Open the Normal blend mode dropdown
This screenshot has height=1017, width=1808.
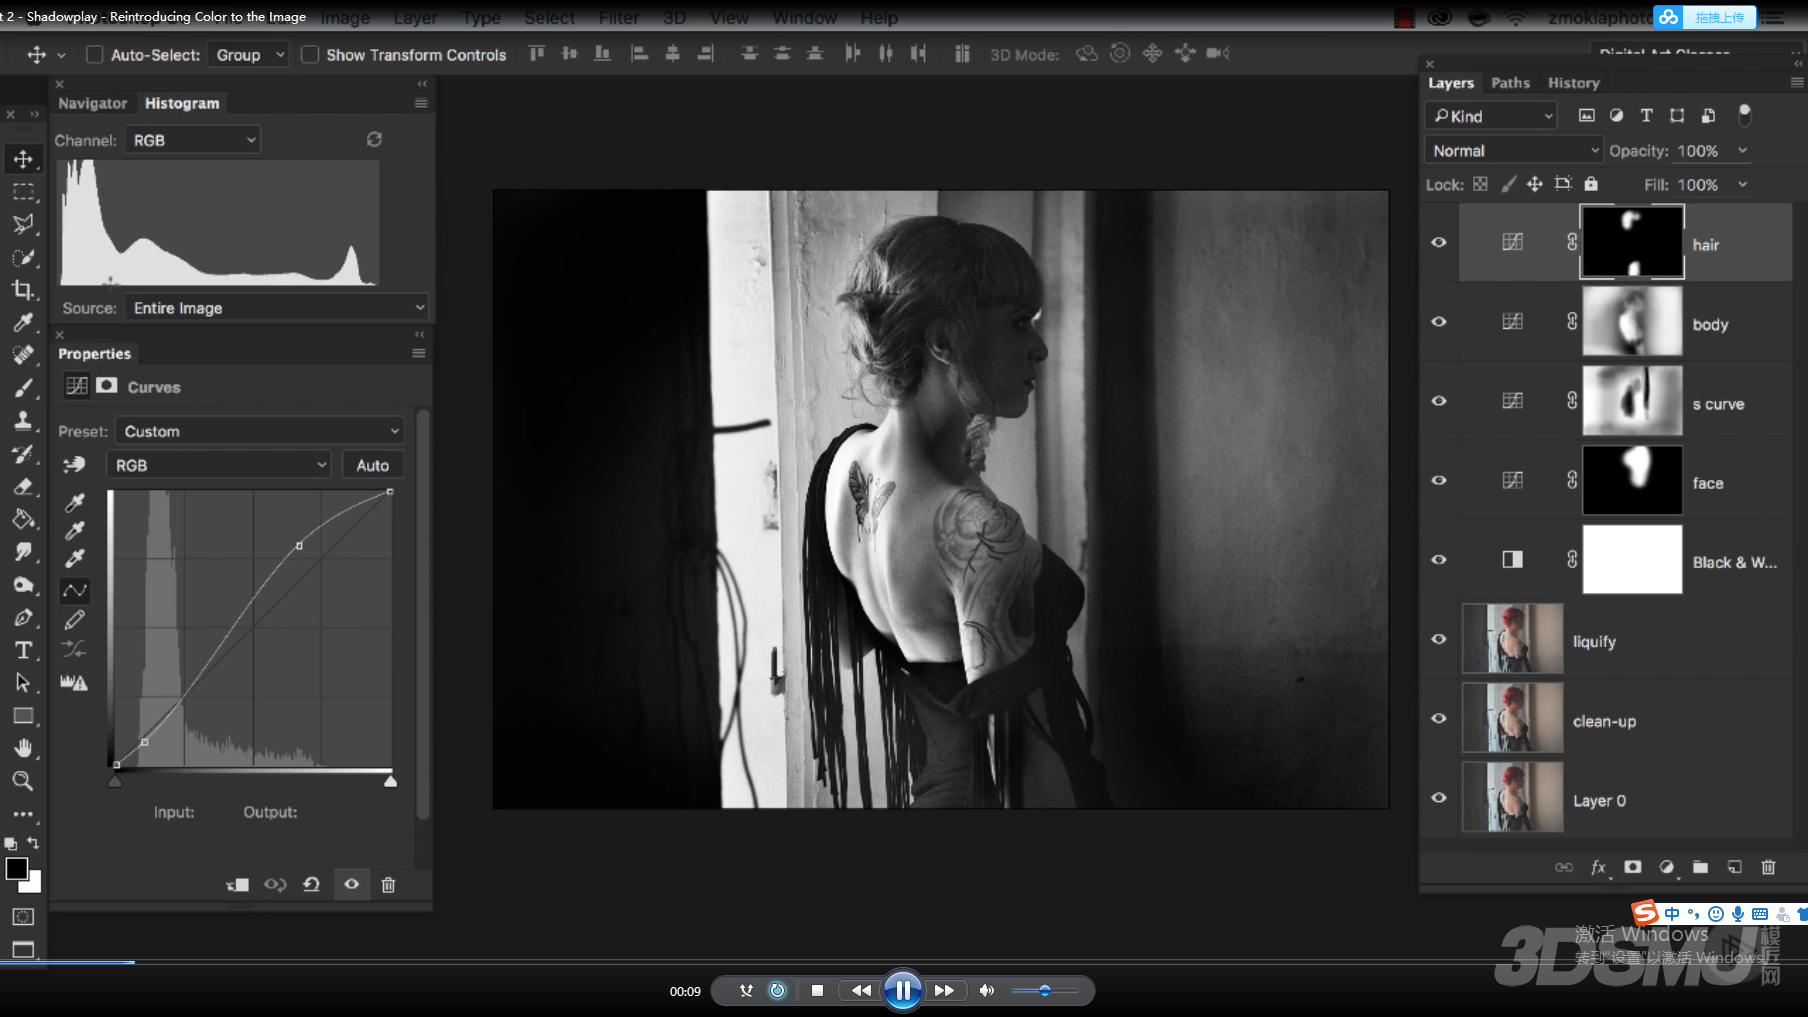pyautogui.click(x=1514, y=150)
